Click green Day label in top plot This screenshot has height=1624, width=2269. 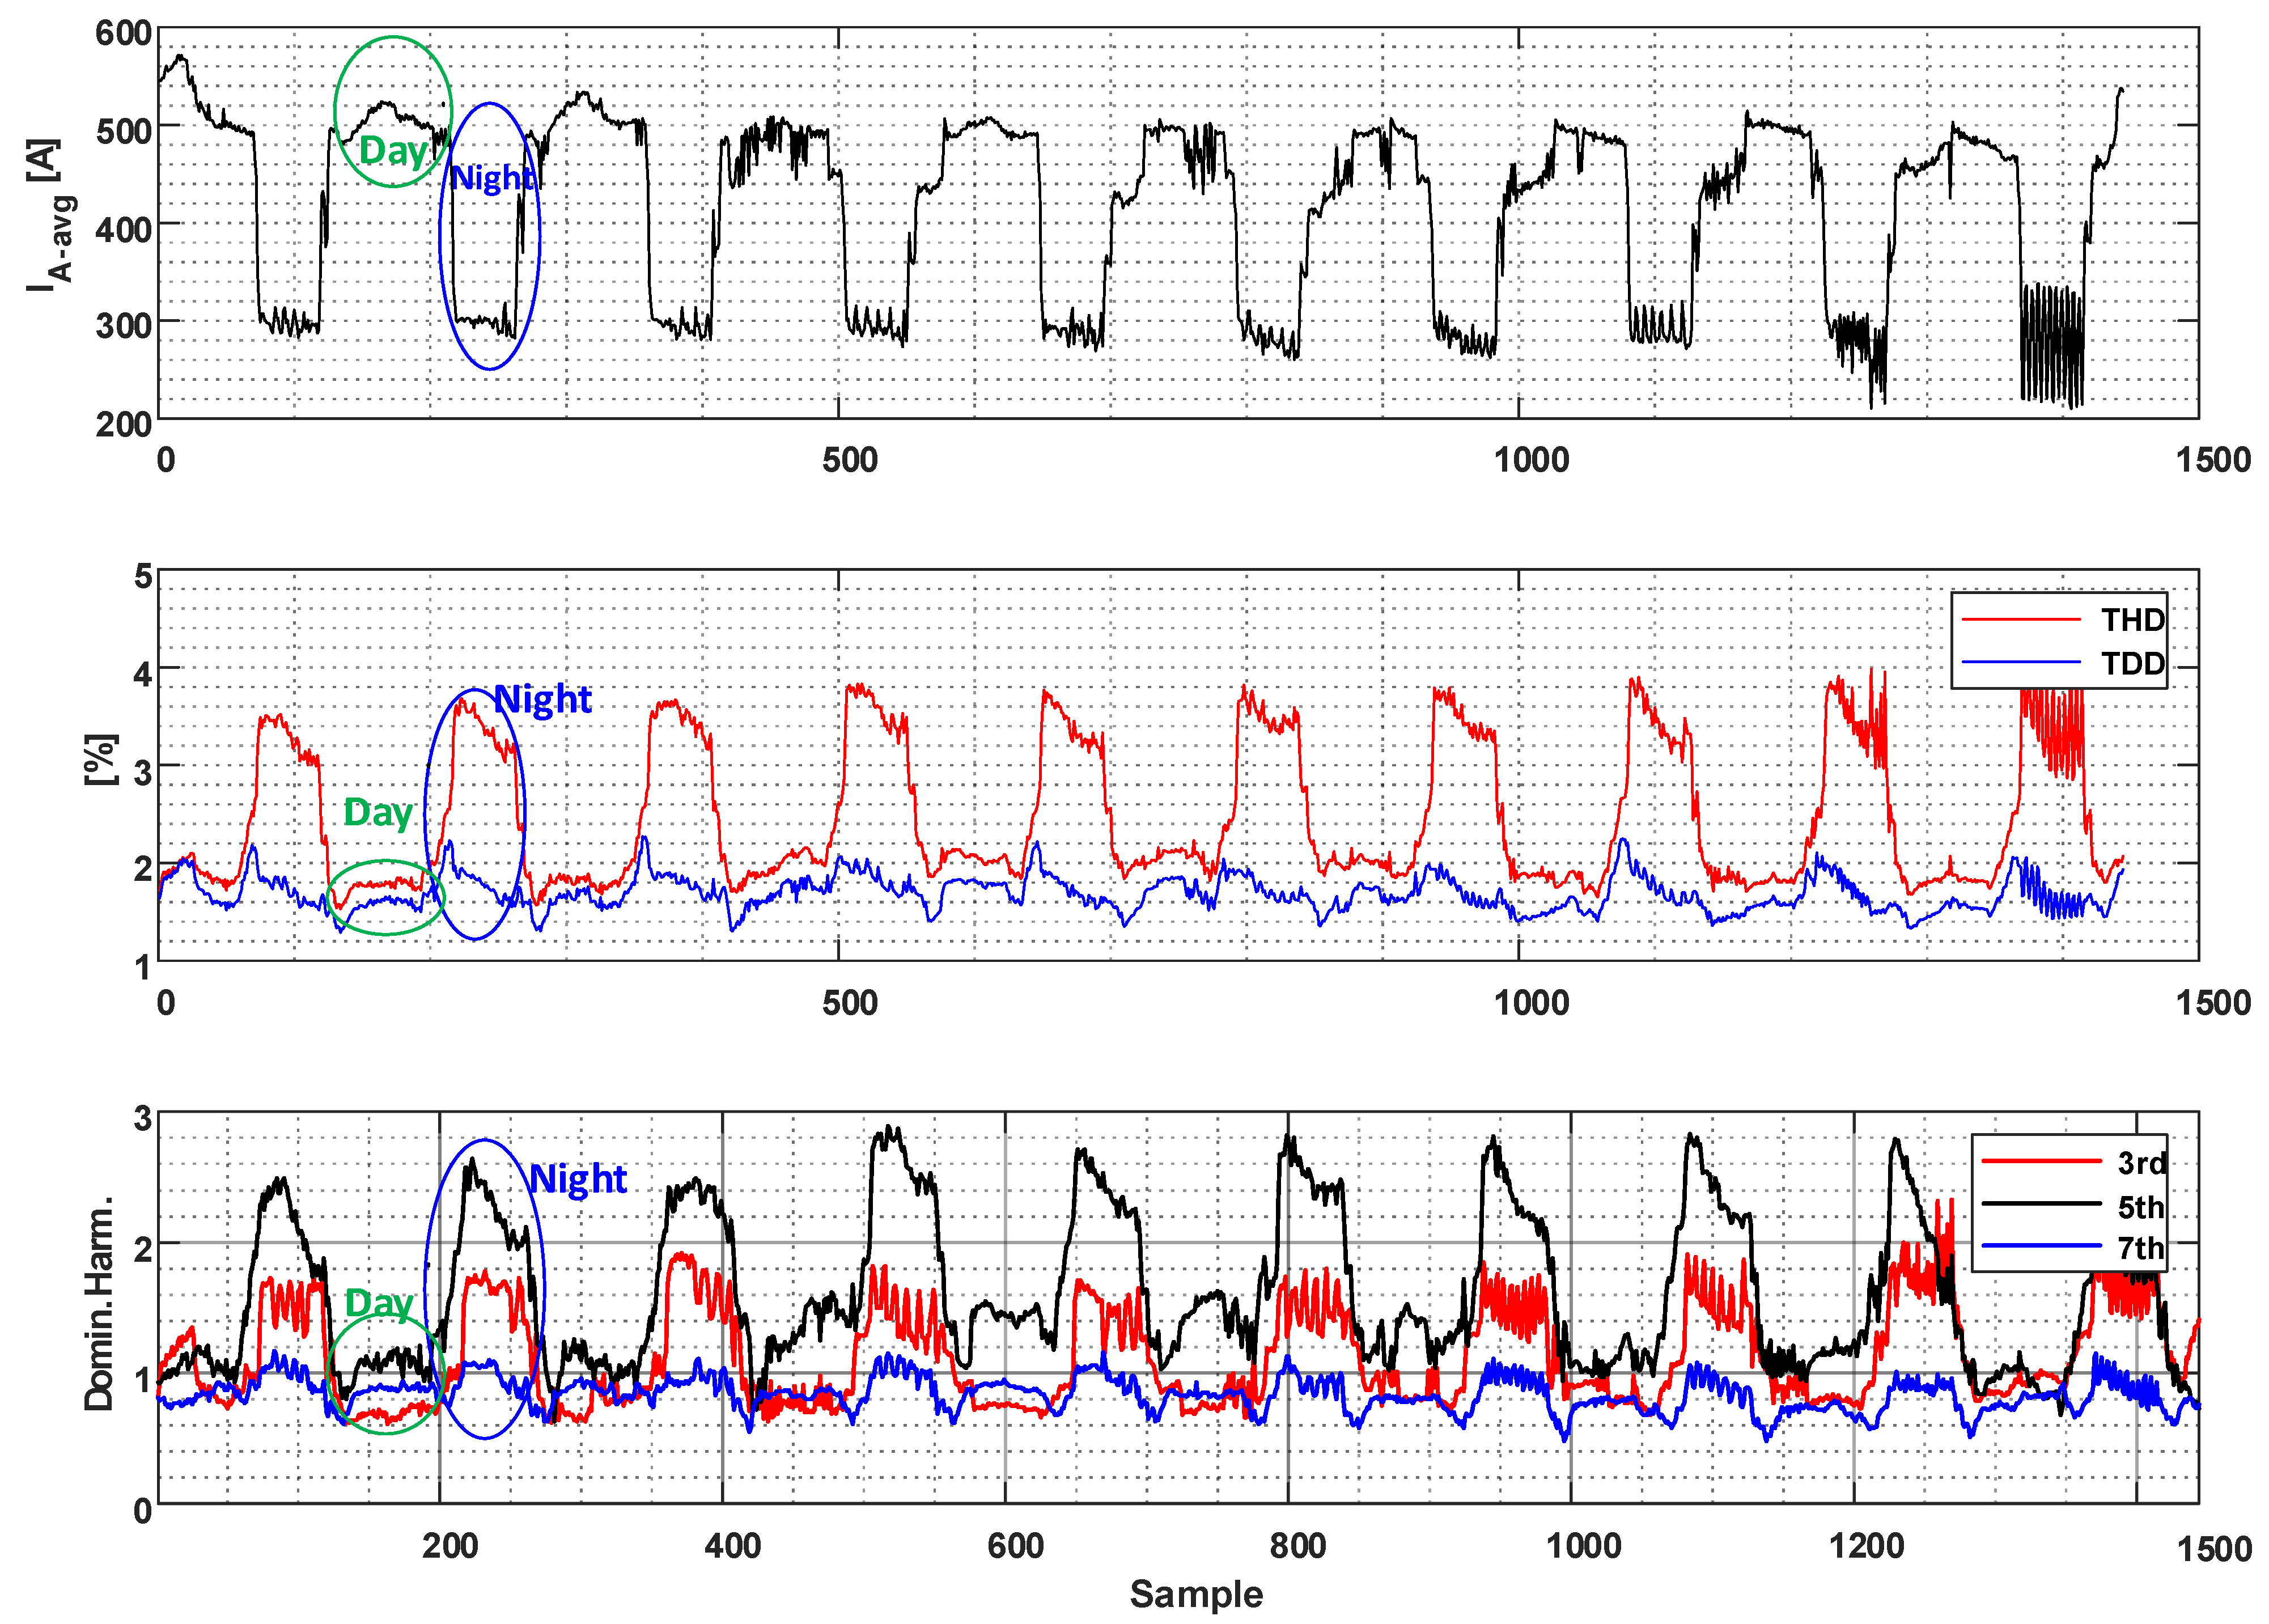coord(393,151)
